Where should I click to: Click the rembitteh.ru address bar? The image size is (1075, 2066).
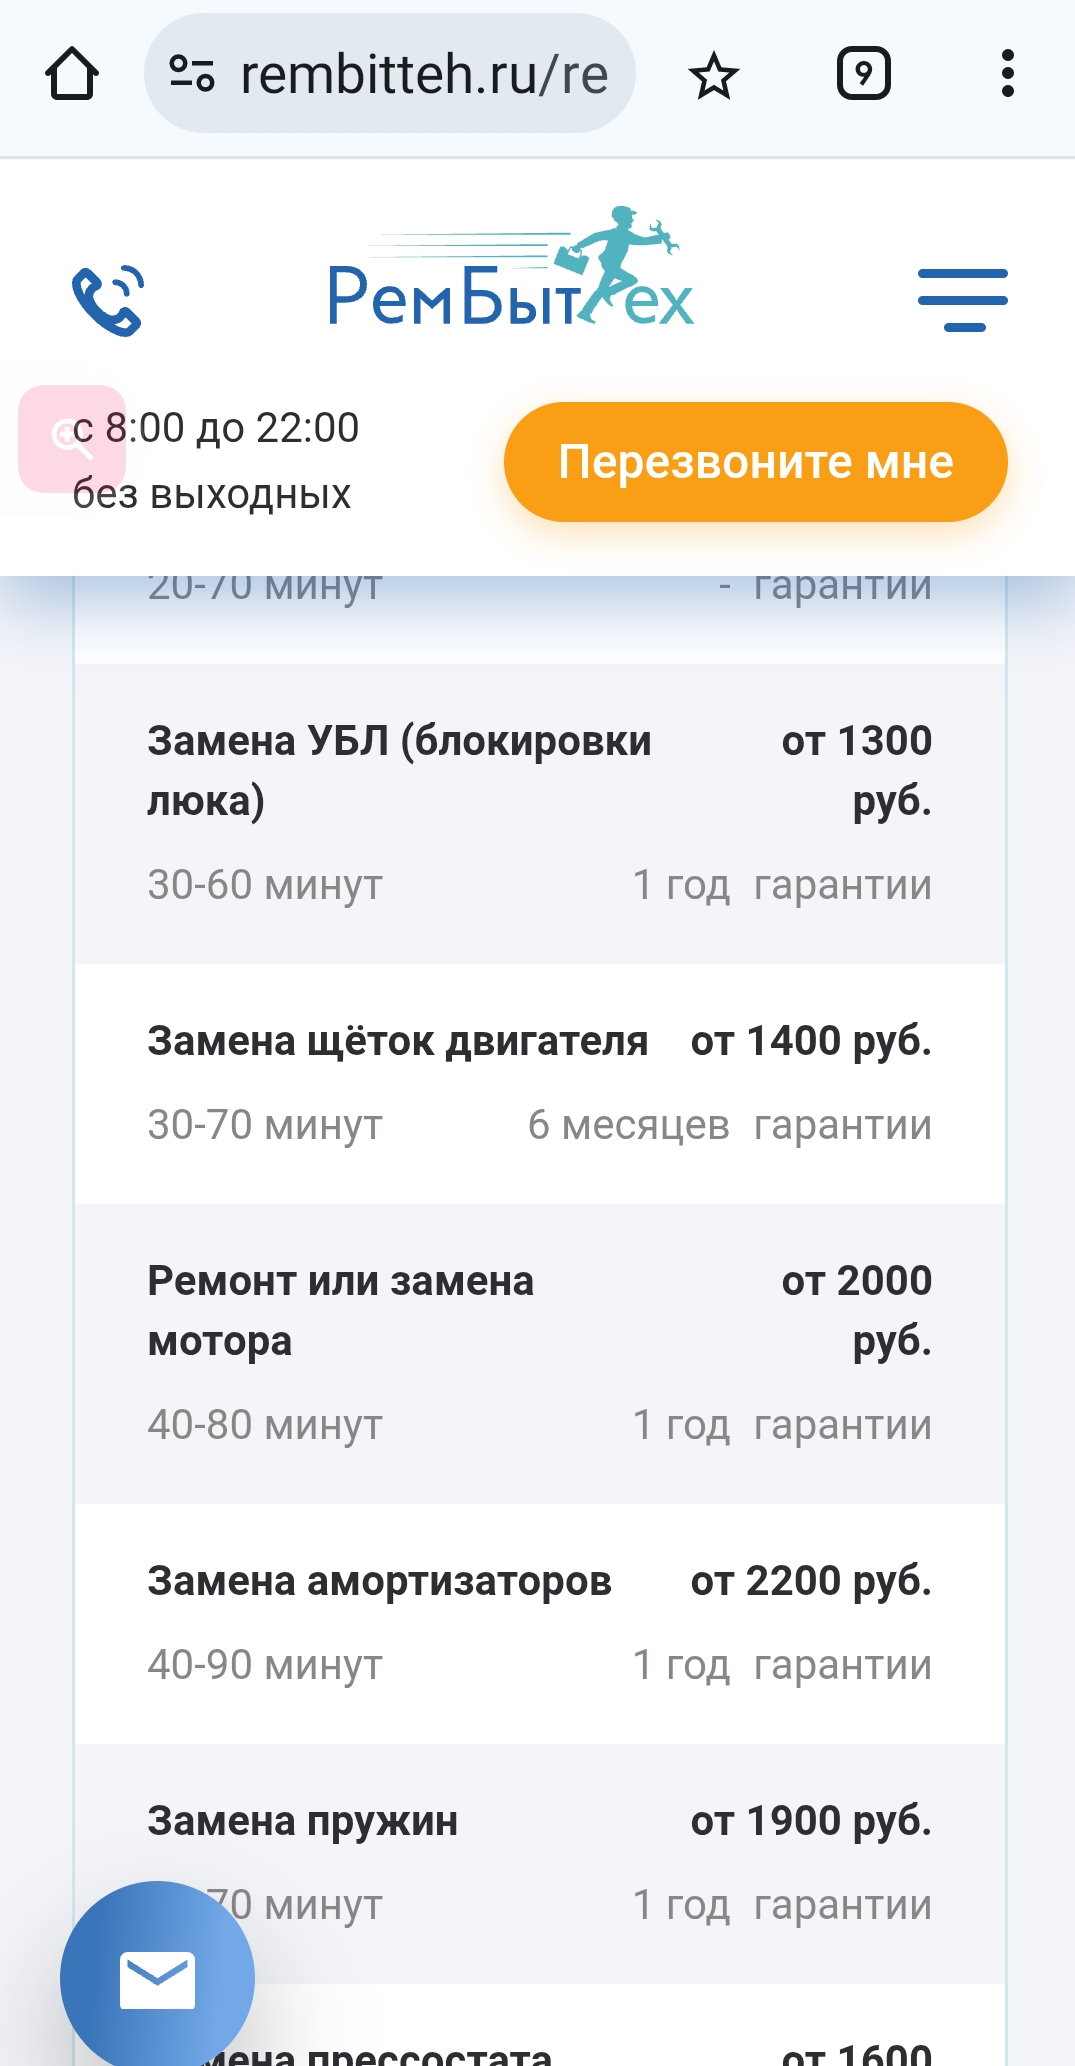click(x=424, y=74)
